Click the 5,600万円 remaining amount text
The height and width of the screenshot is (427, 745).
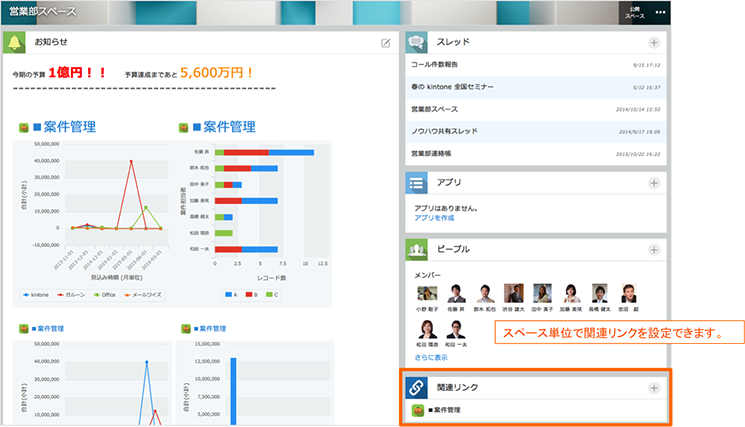tap(217, 73)
